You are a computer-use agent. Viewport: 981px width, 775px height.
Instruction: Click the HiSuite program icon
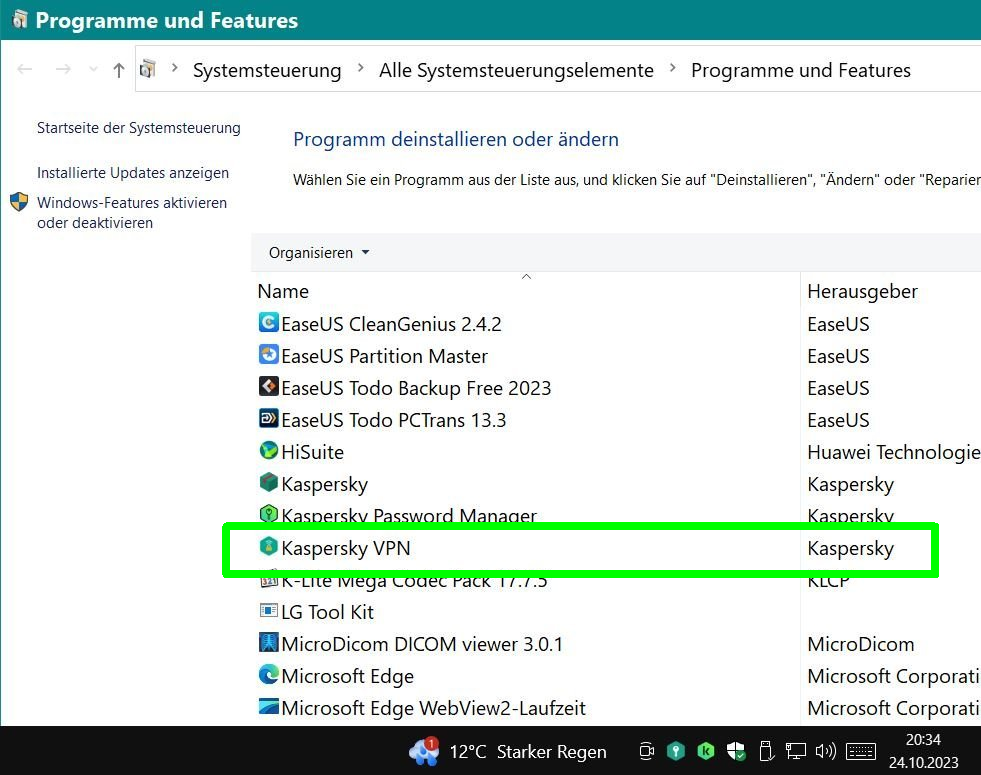click(x=268, y=450)
